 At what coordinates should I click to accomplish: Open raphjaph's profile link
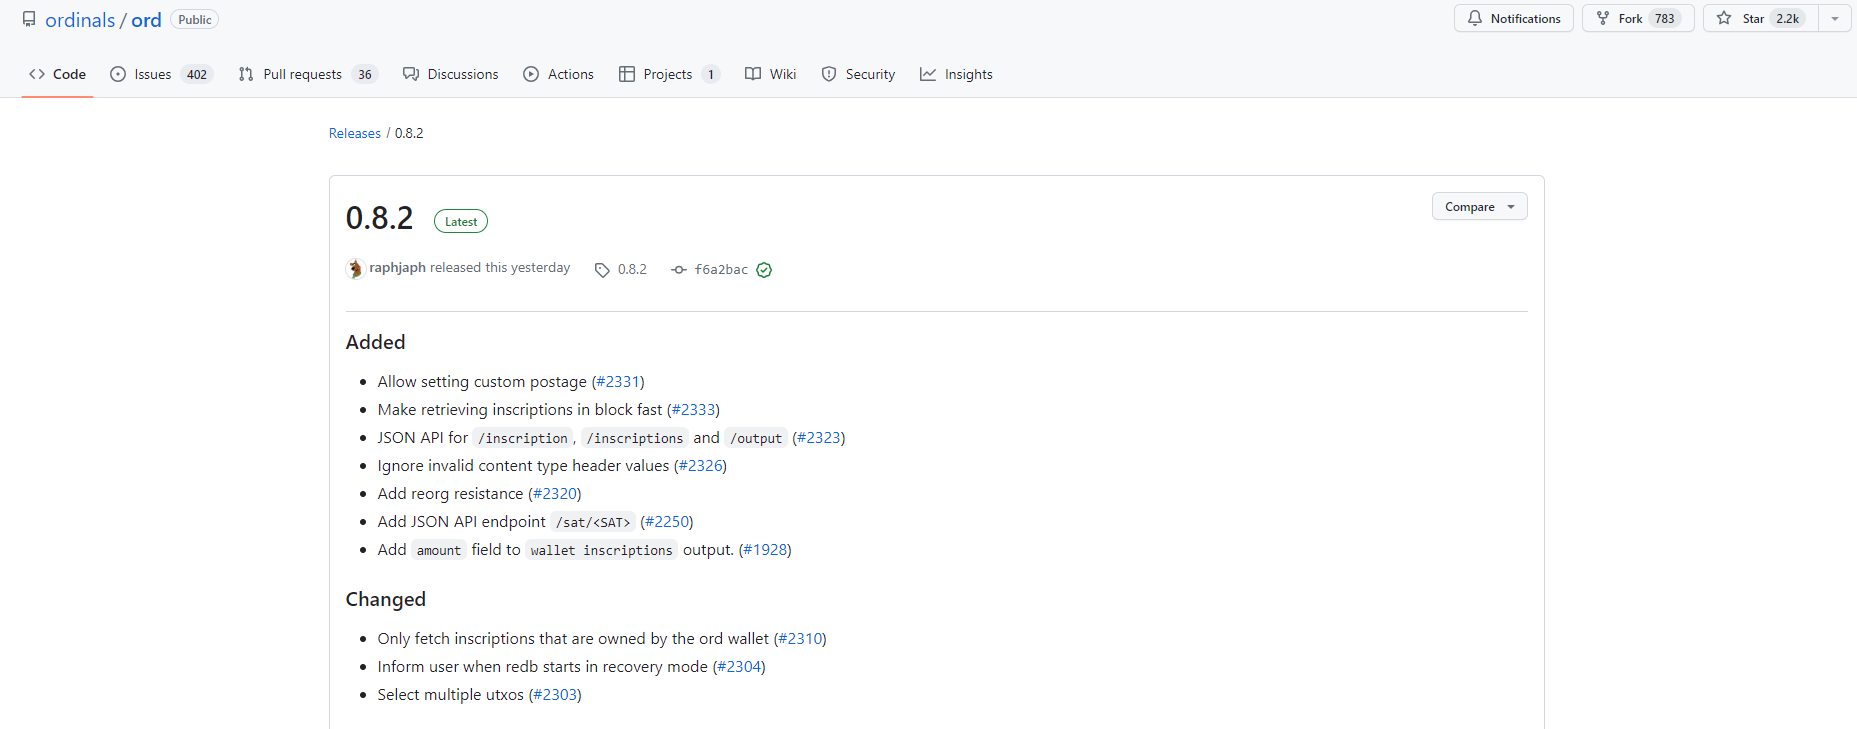coord(397,268)
